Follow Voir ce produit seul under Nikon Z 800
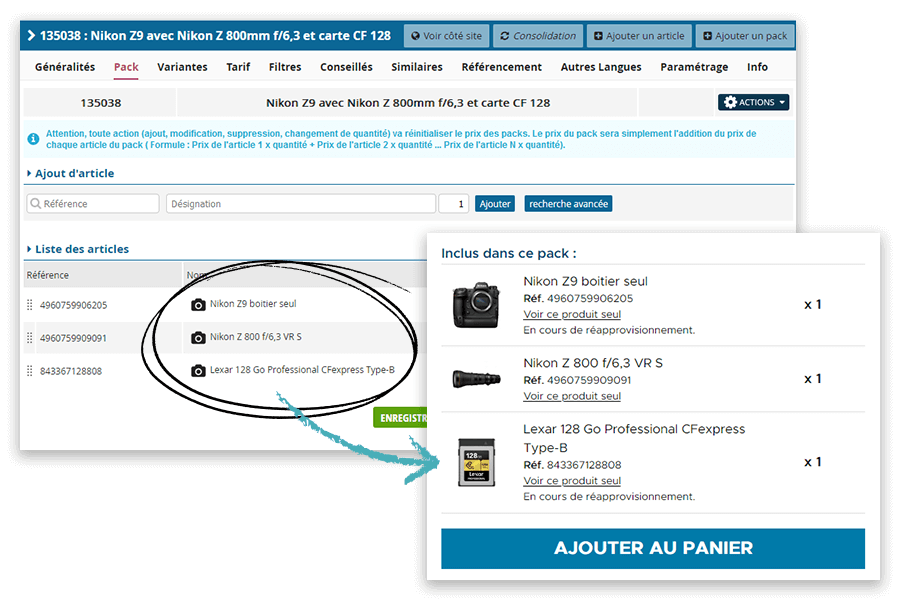The width and height of the screenshot is (900, 600). tap(572, 396)
